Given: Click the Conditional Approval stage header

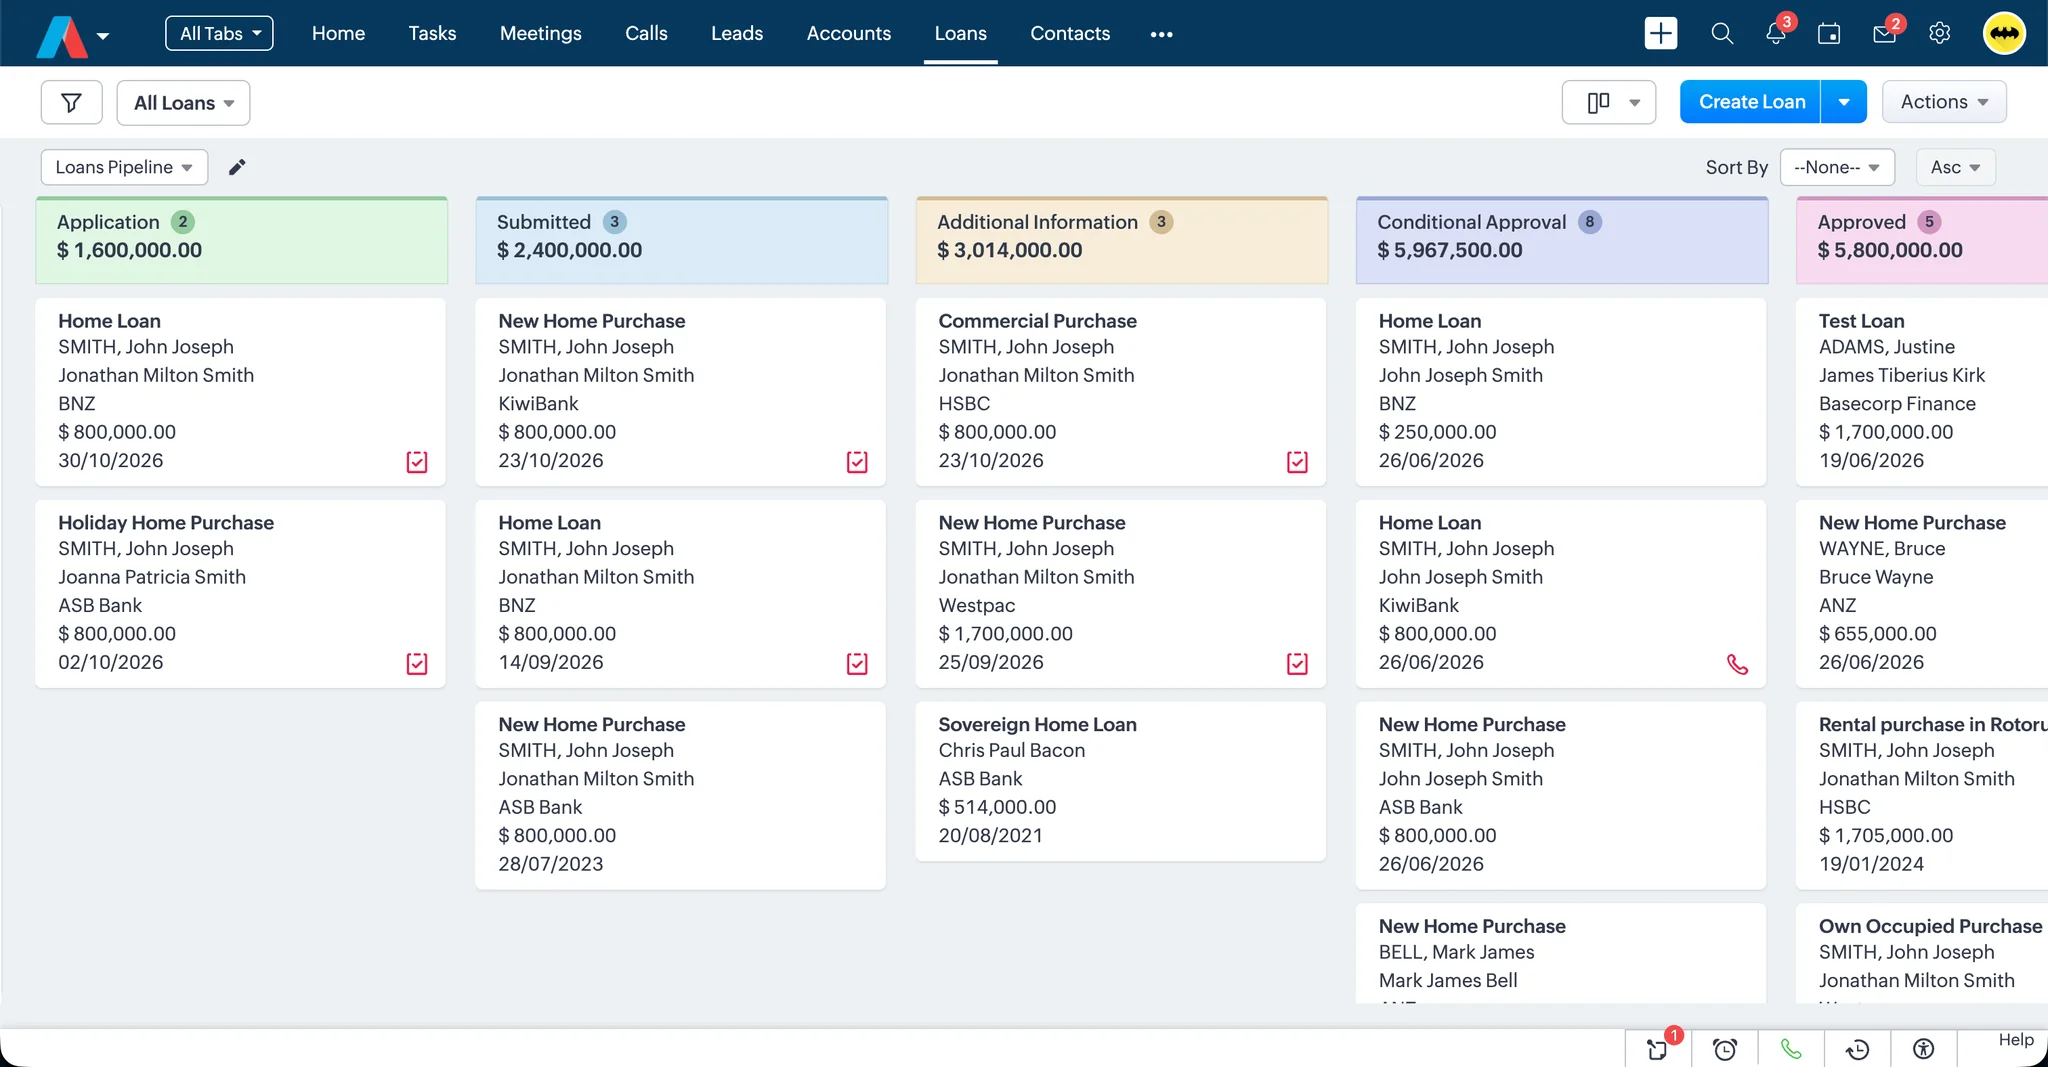Looking at the screenshot, I should [1561, 240].
